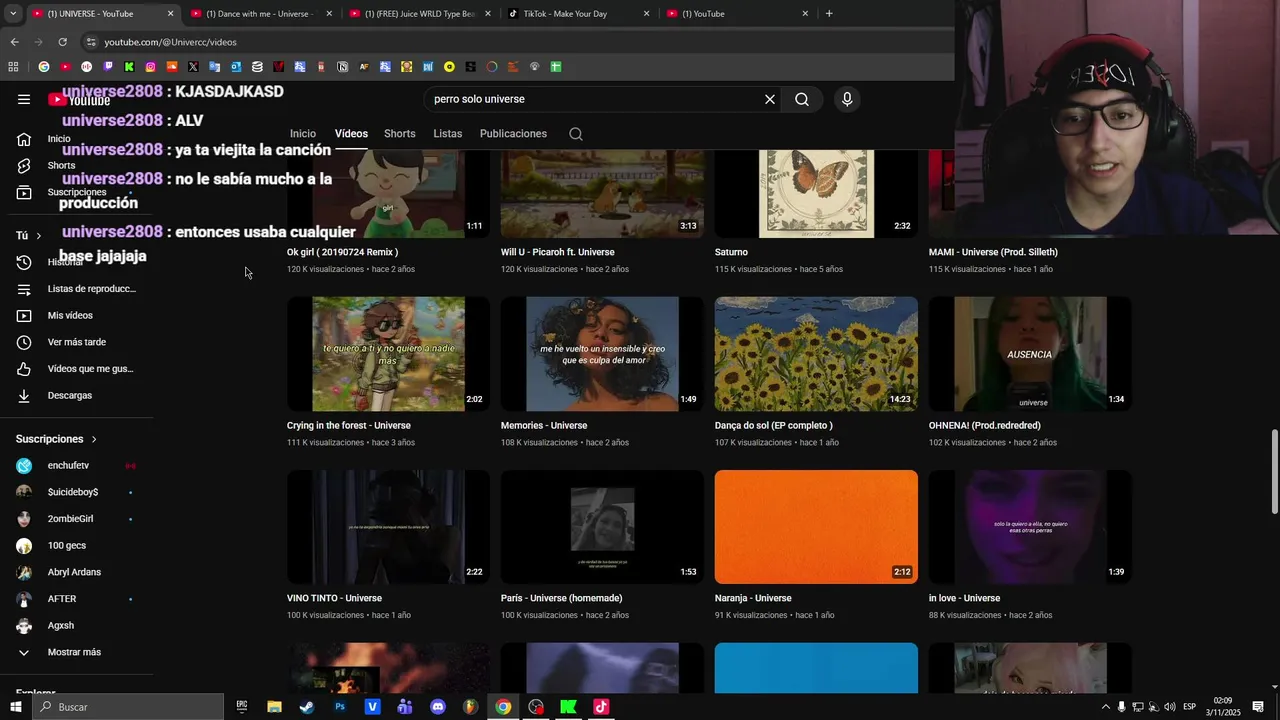This screenshot has width=1280, height=720.
Task: Open the 'Saturno' video title
Action: point(731,253)
